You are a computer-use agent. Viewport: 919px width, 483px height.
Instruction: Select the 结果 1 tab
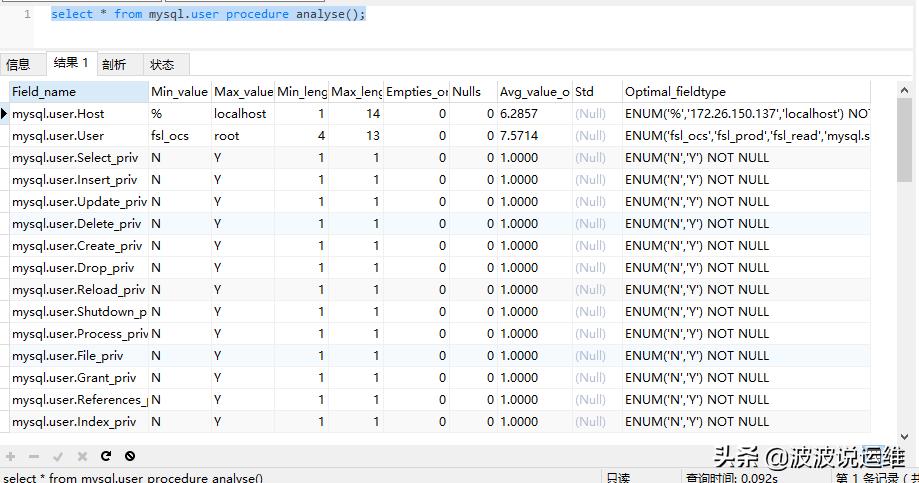(x=71, y=63)
